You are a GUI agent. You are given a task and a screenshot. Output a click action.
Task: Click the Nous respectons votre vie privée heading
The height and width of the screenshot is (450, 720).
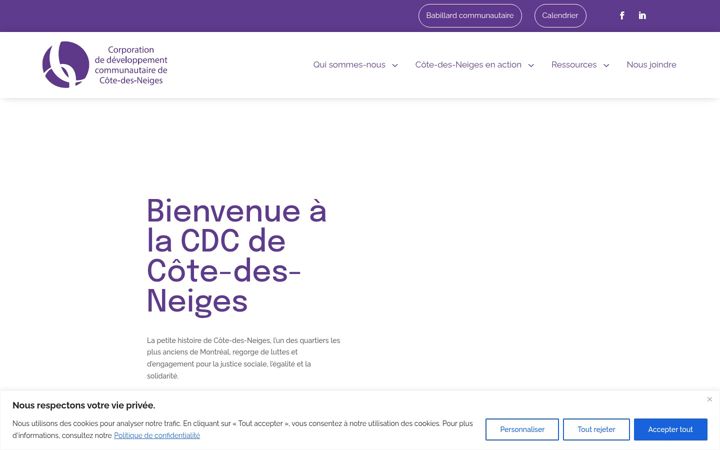point(84,405)
